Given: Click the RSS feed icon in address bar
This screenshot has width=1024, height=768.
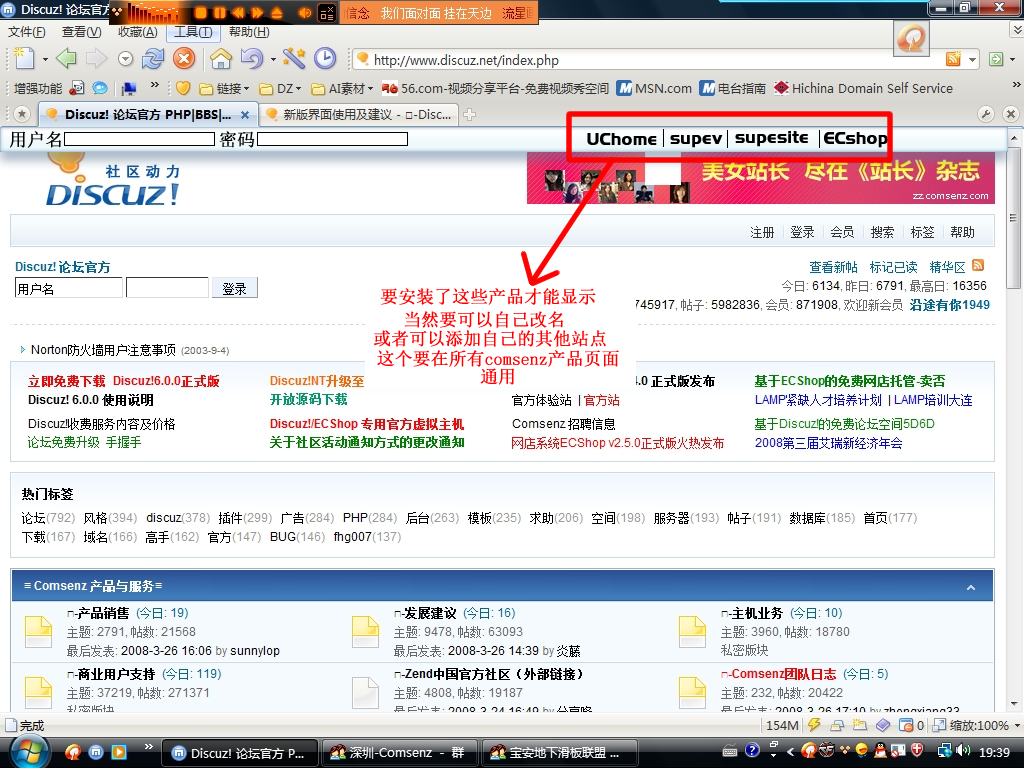Looking at the screenshot, I should click(953, 59).
